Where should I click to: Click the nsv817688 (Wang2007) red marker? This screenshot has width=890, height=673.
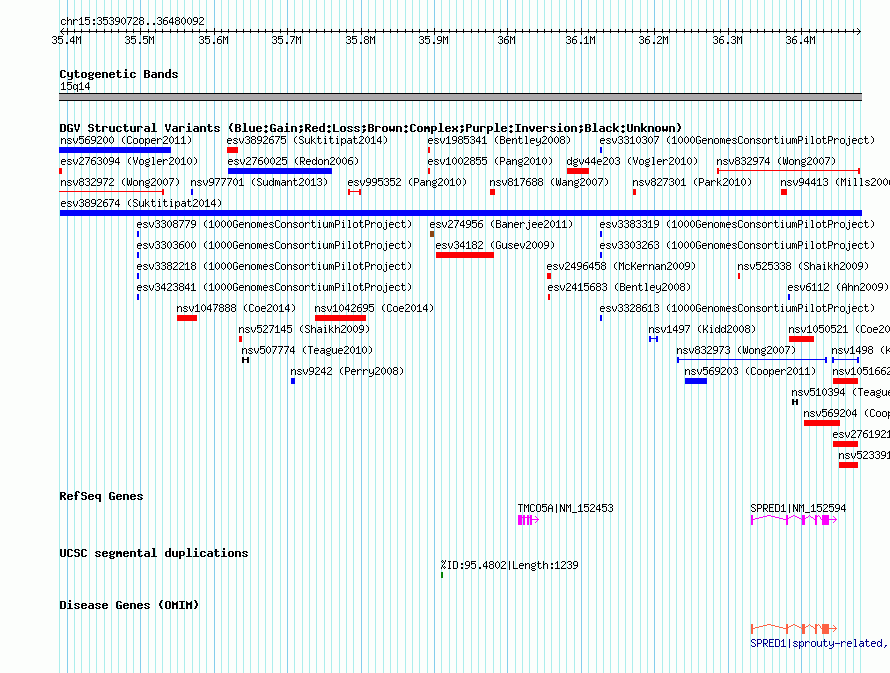tap(493, 192)
